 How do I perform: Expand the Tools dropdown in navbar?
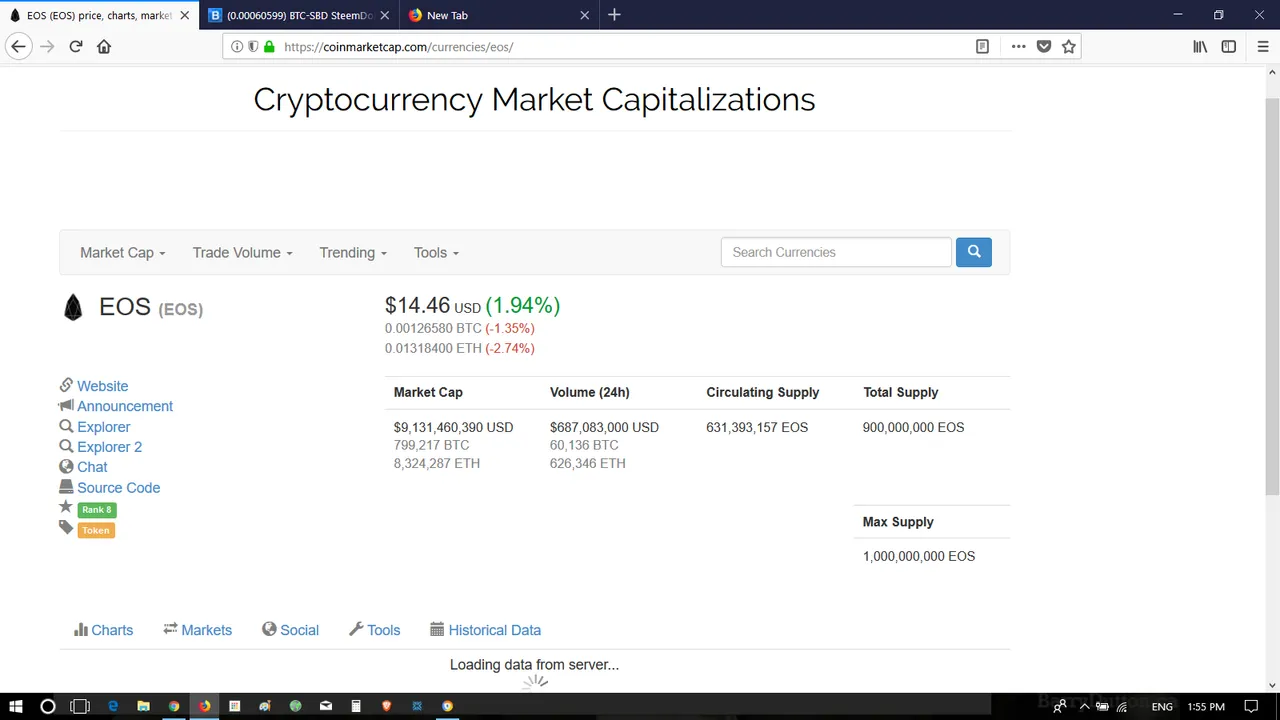click(x=436, y=253)
